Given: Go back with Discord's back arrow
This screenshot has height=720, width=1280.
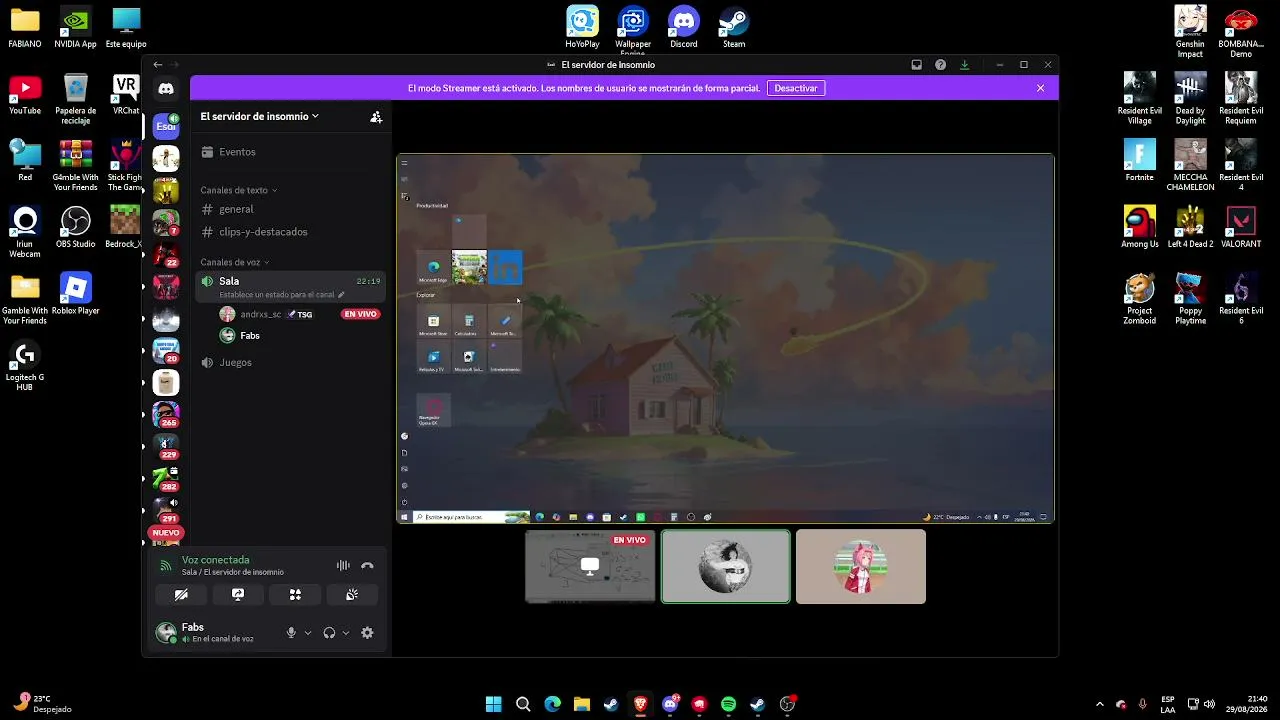Looking at the screenshot, I should tap(158, 65).
